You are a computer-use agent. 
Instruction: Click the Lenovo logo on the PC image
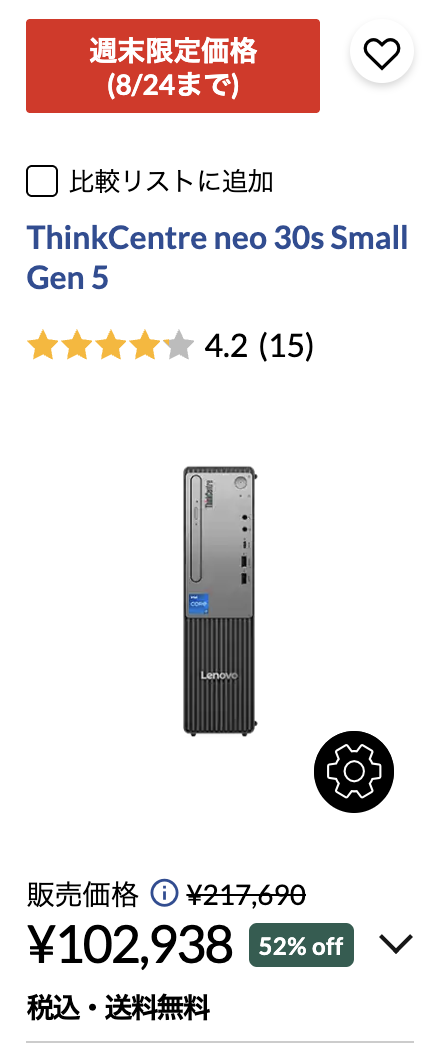tap(219, 675)
